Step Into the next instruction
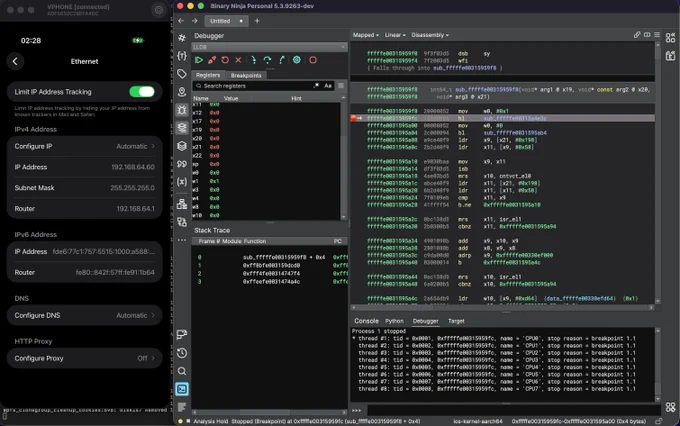 coord(254,60)
